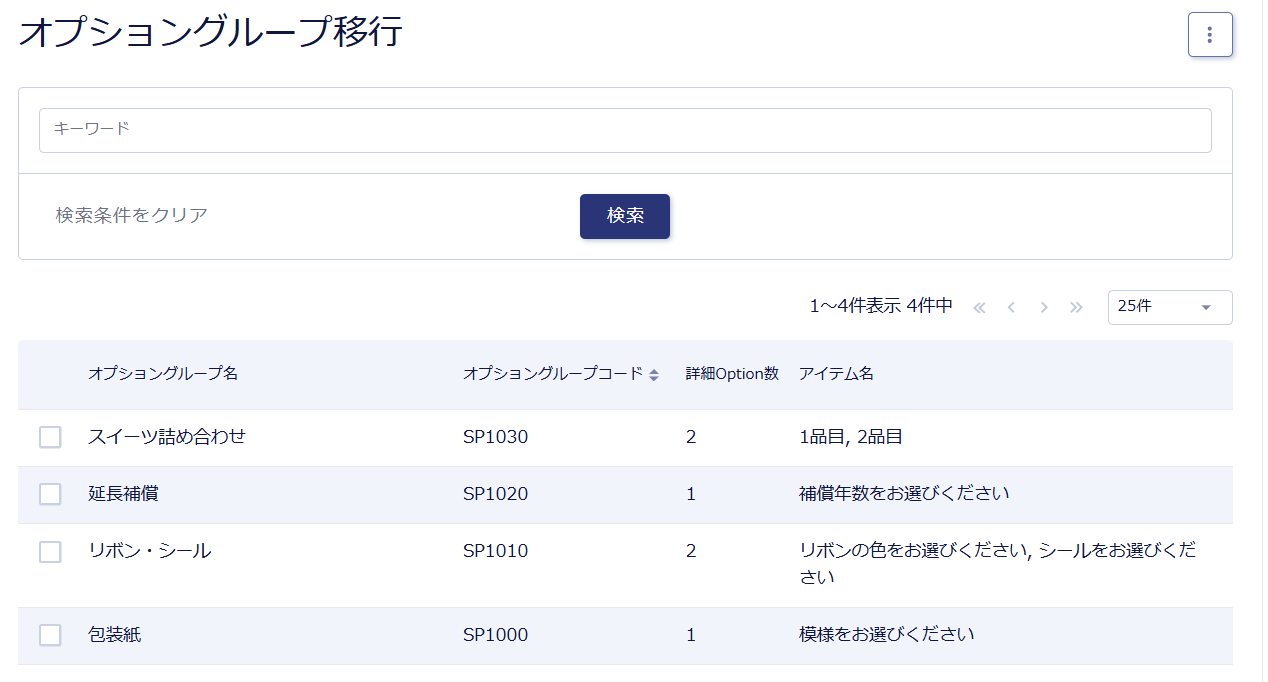Enable the 包装紙 row checkbox
The image size is (1268, 682).
point(50,635)
